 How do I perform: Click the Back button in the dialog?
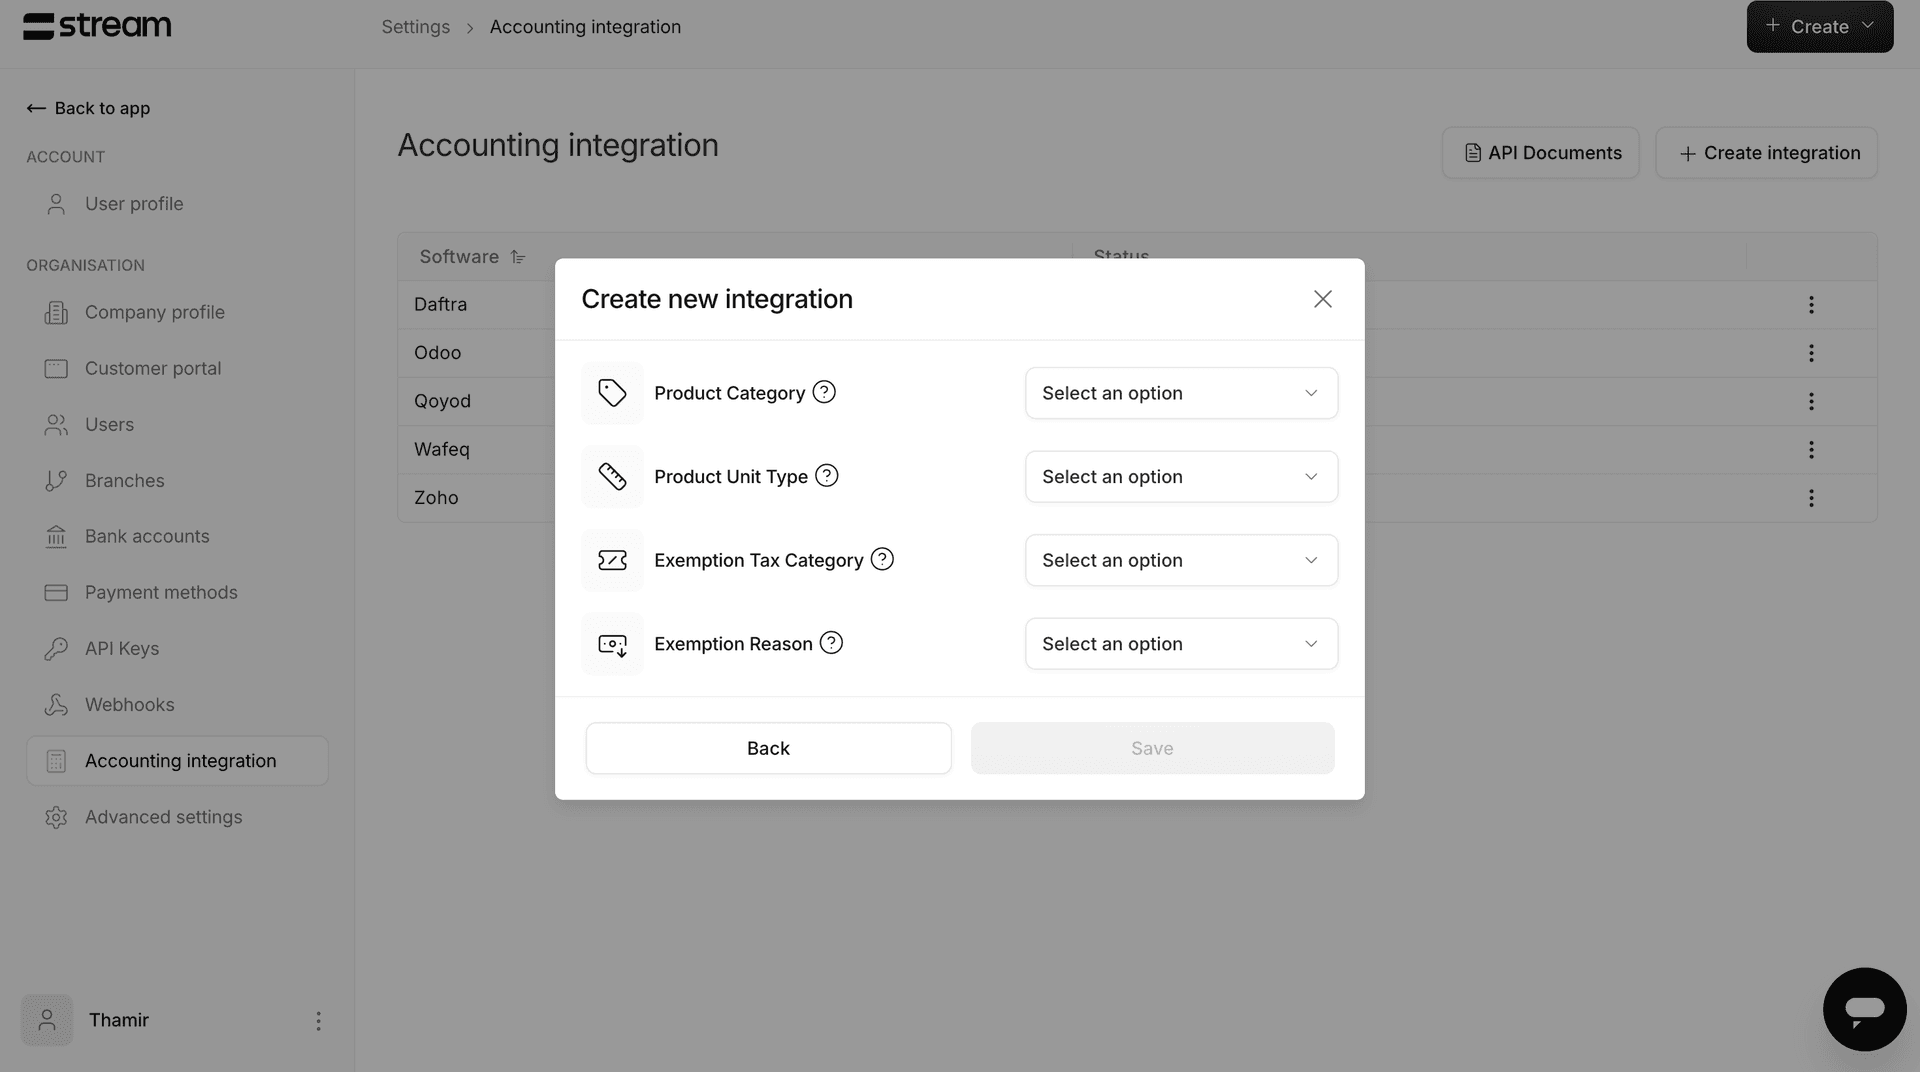(x=768, y=748)
